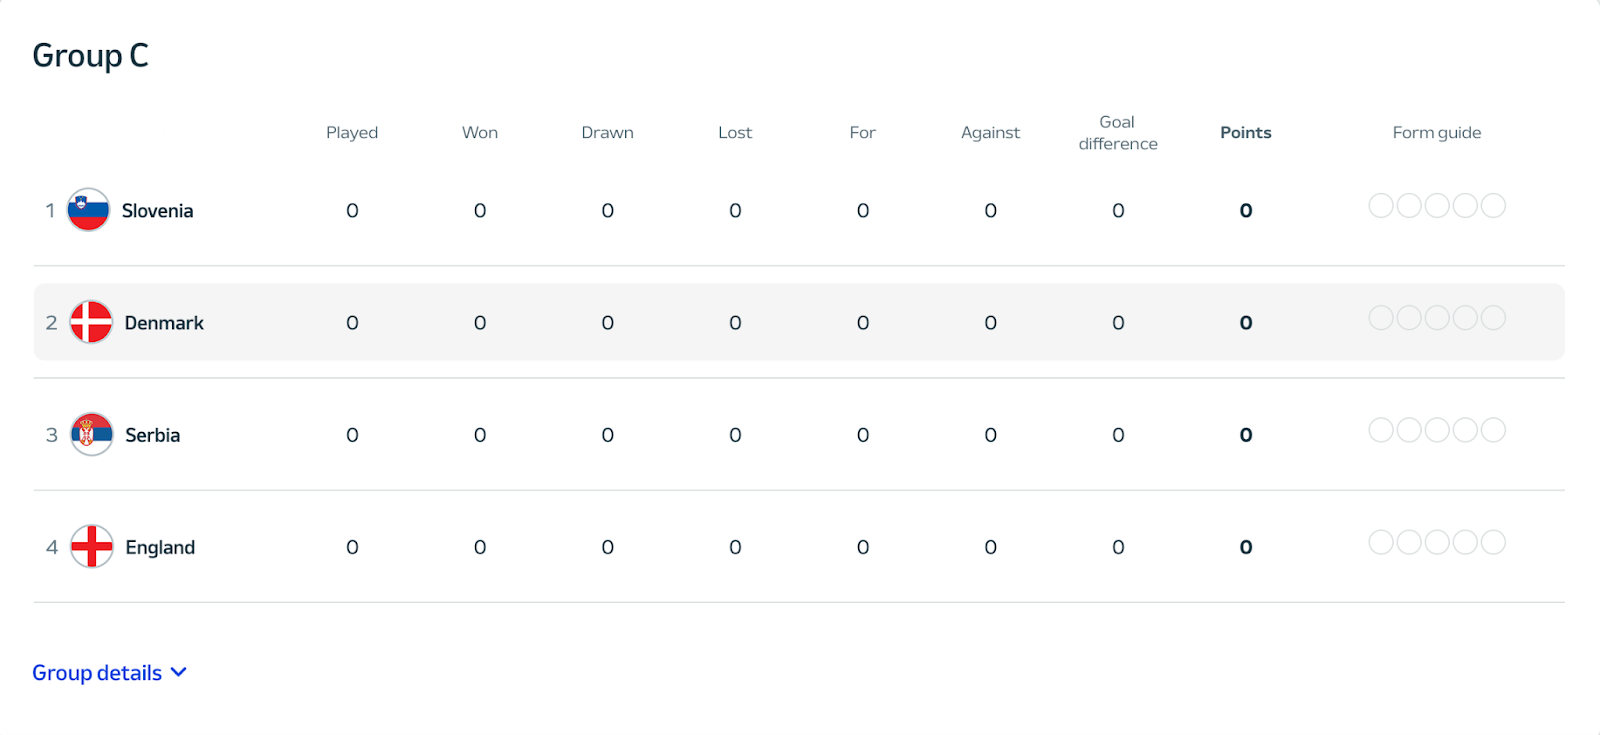Open the Denmark team link

click(x=164, y=323)
